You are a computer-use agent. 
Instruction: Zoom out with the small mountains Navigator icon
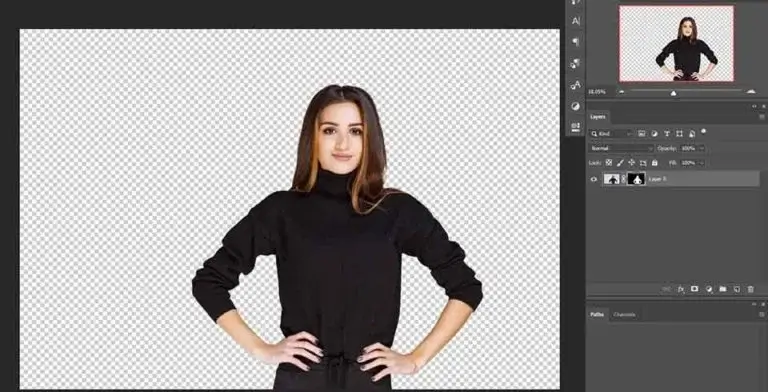click(x=622, y=92)
